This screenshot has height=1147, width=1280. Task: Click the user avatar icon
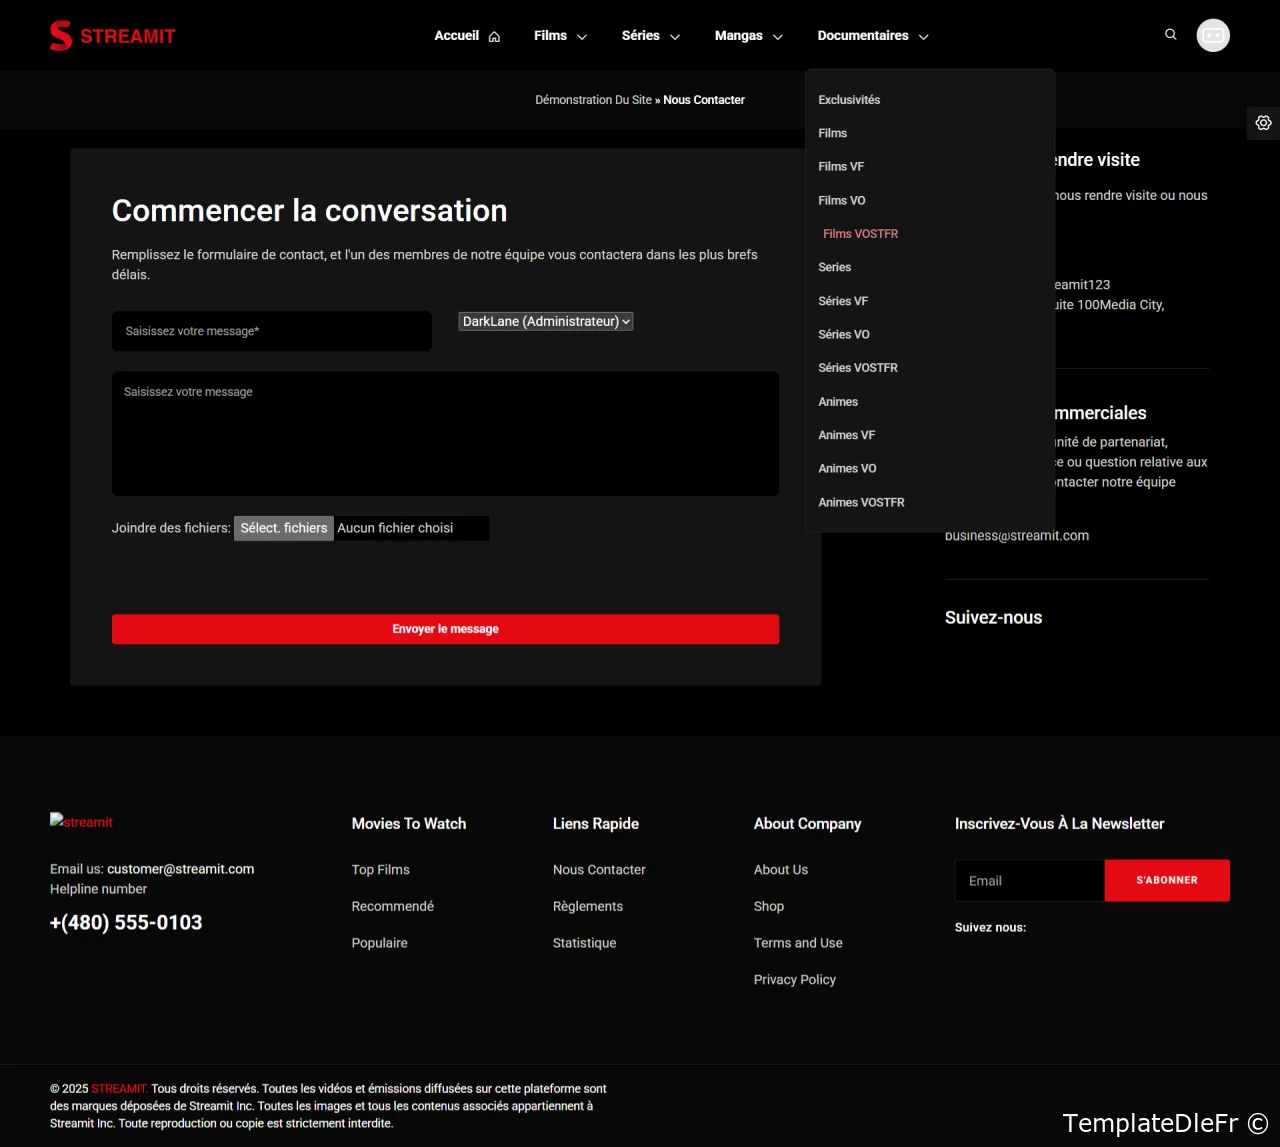tap(1213, 35)
